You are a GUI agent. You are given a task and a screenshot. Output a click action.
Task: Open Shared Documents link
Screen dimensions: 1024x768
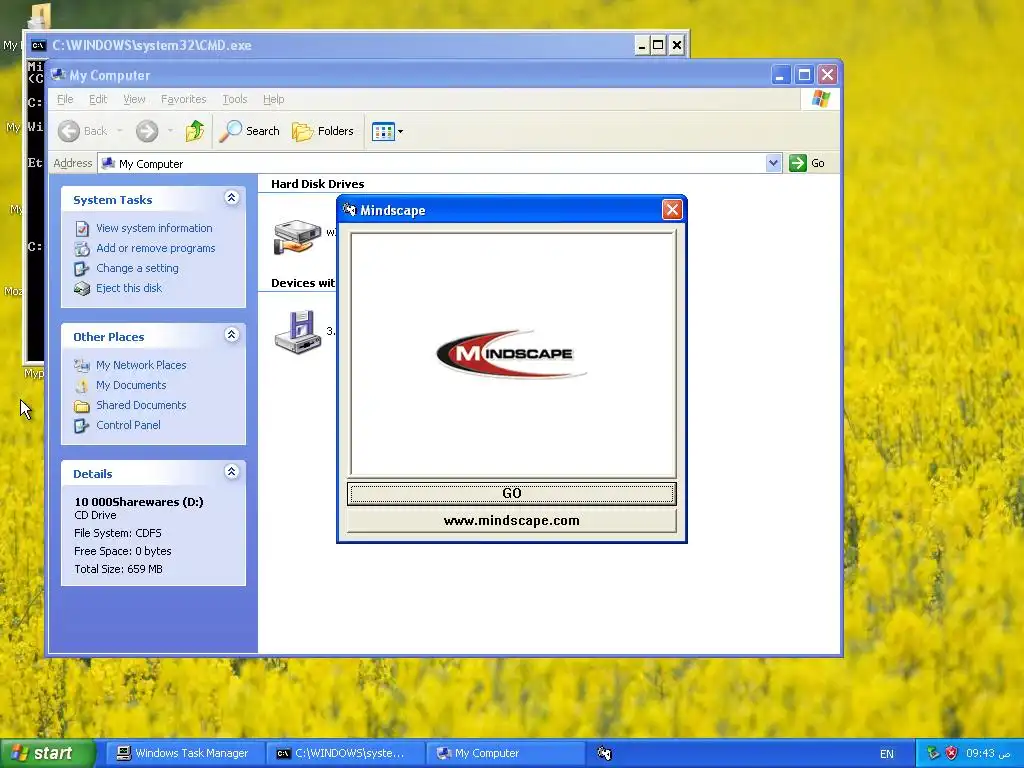(141, 405)
